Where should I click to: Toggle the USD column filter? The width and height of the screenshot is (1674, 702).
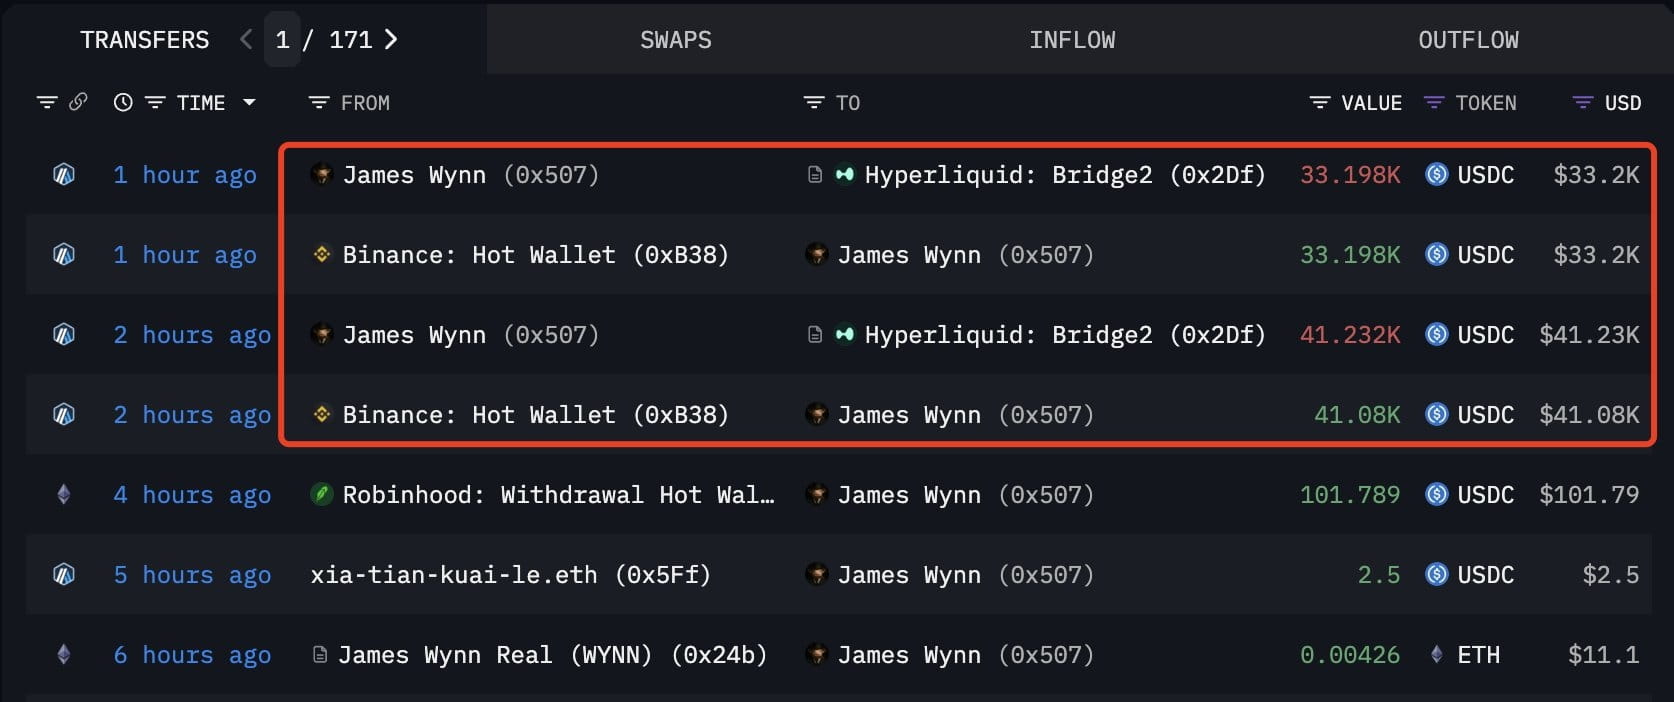click(x=1582, y=103)
